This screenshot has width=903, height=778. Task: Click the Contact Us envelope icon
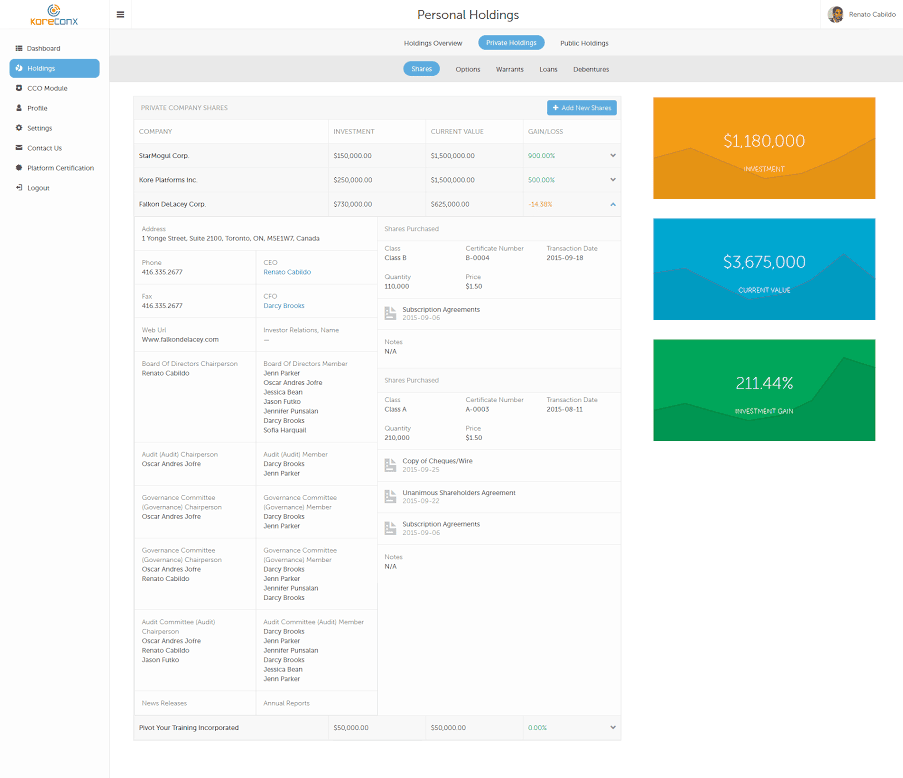pos(19,148)
